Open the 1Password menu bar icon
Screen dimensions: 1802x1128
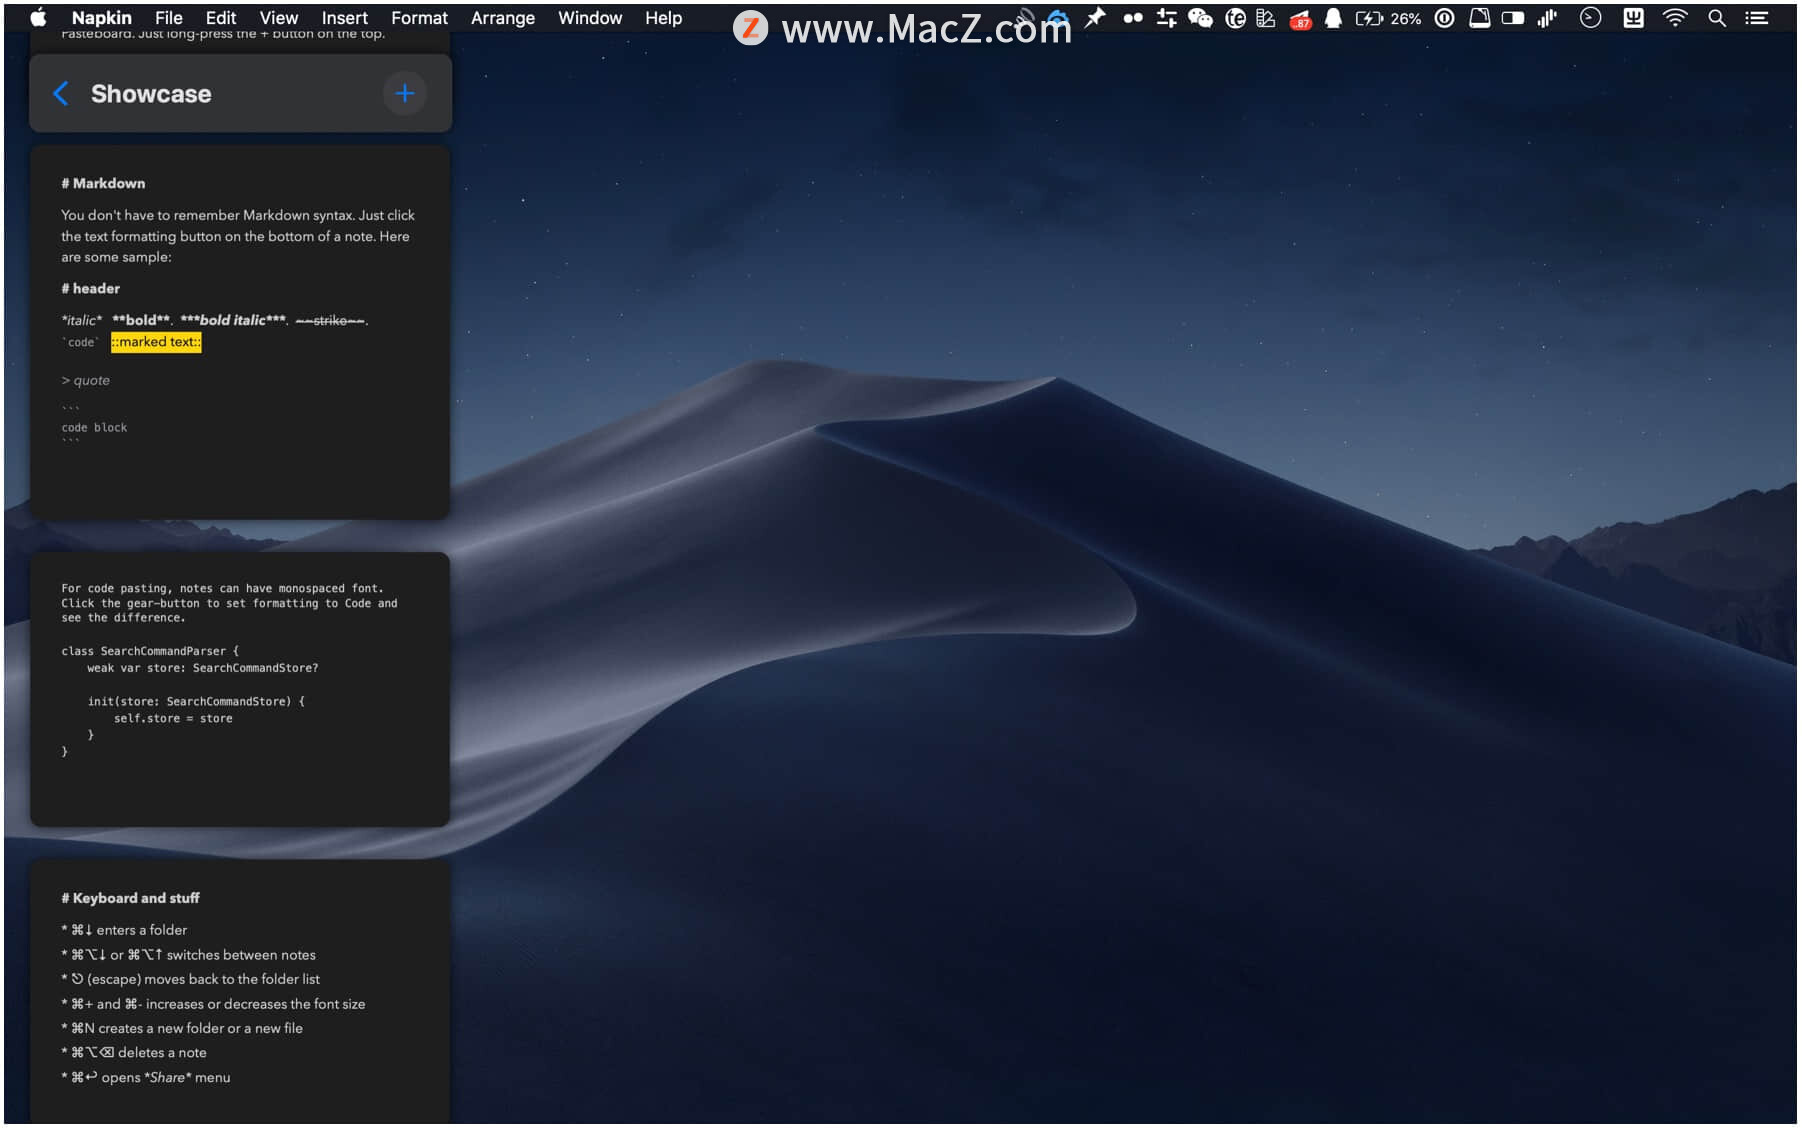(1444, 18)
